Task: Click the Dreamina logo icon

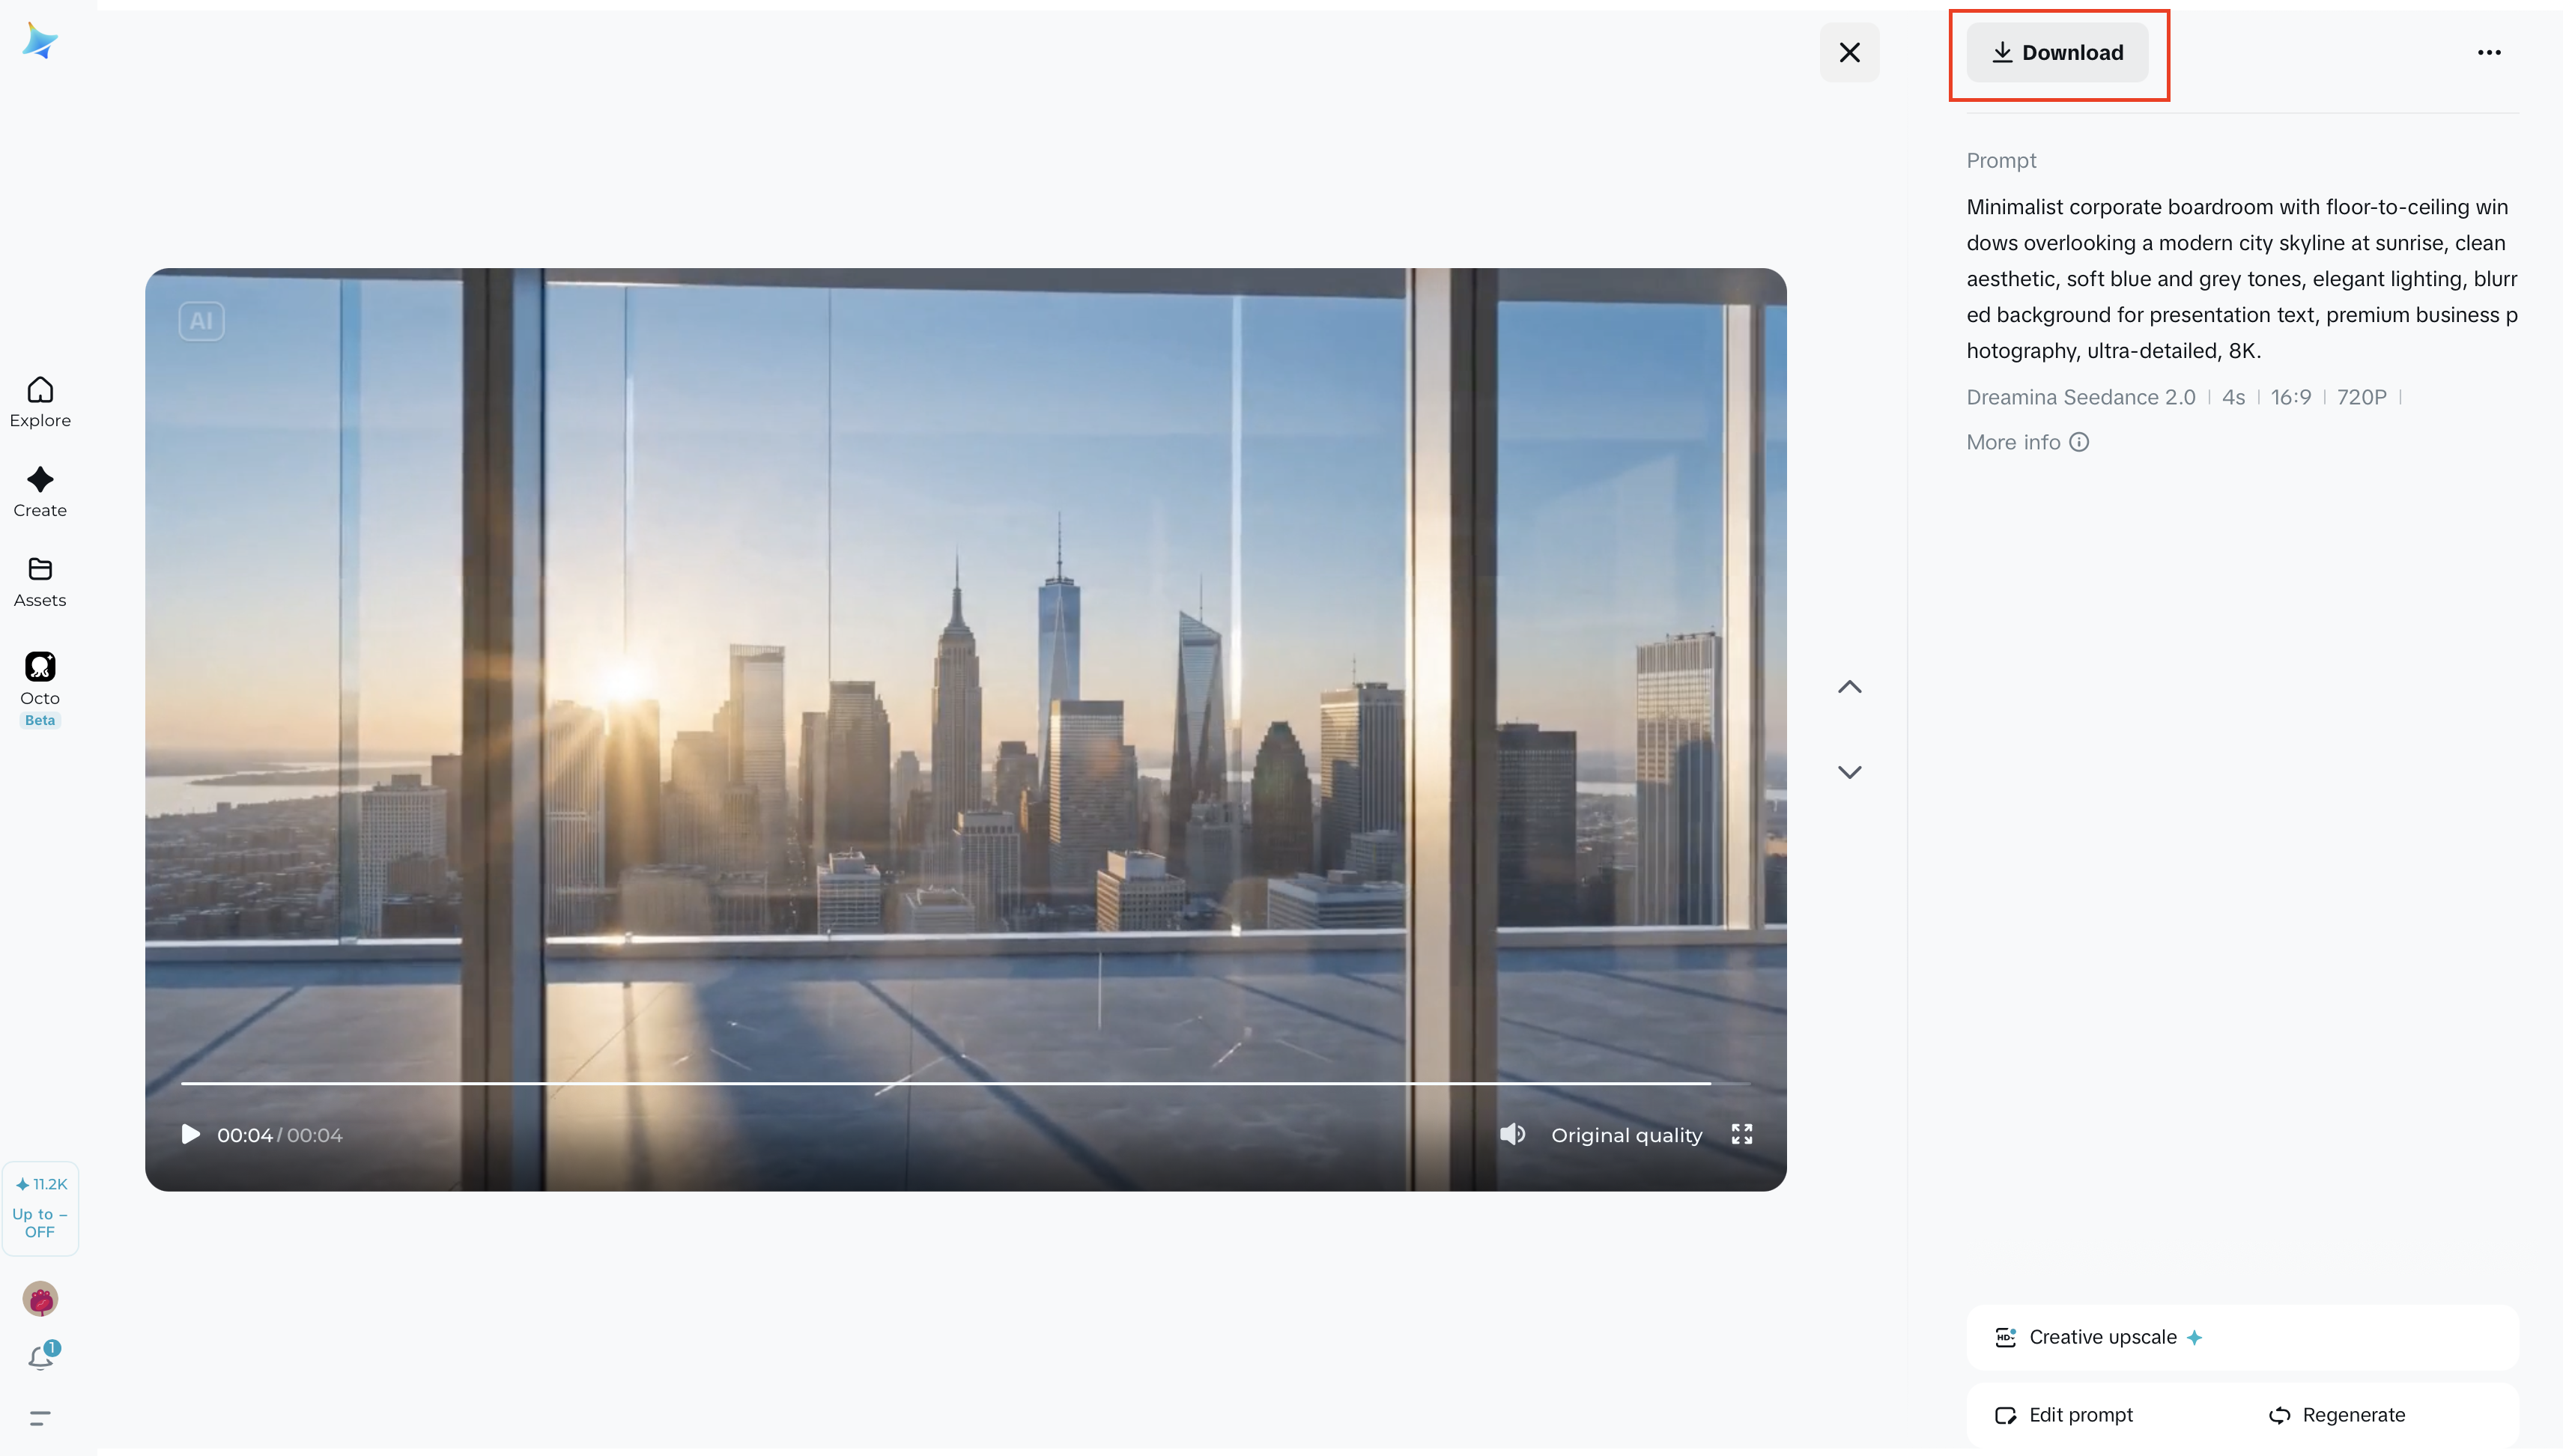Action: click(40, 41)
